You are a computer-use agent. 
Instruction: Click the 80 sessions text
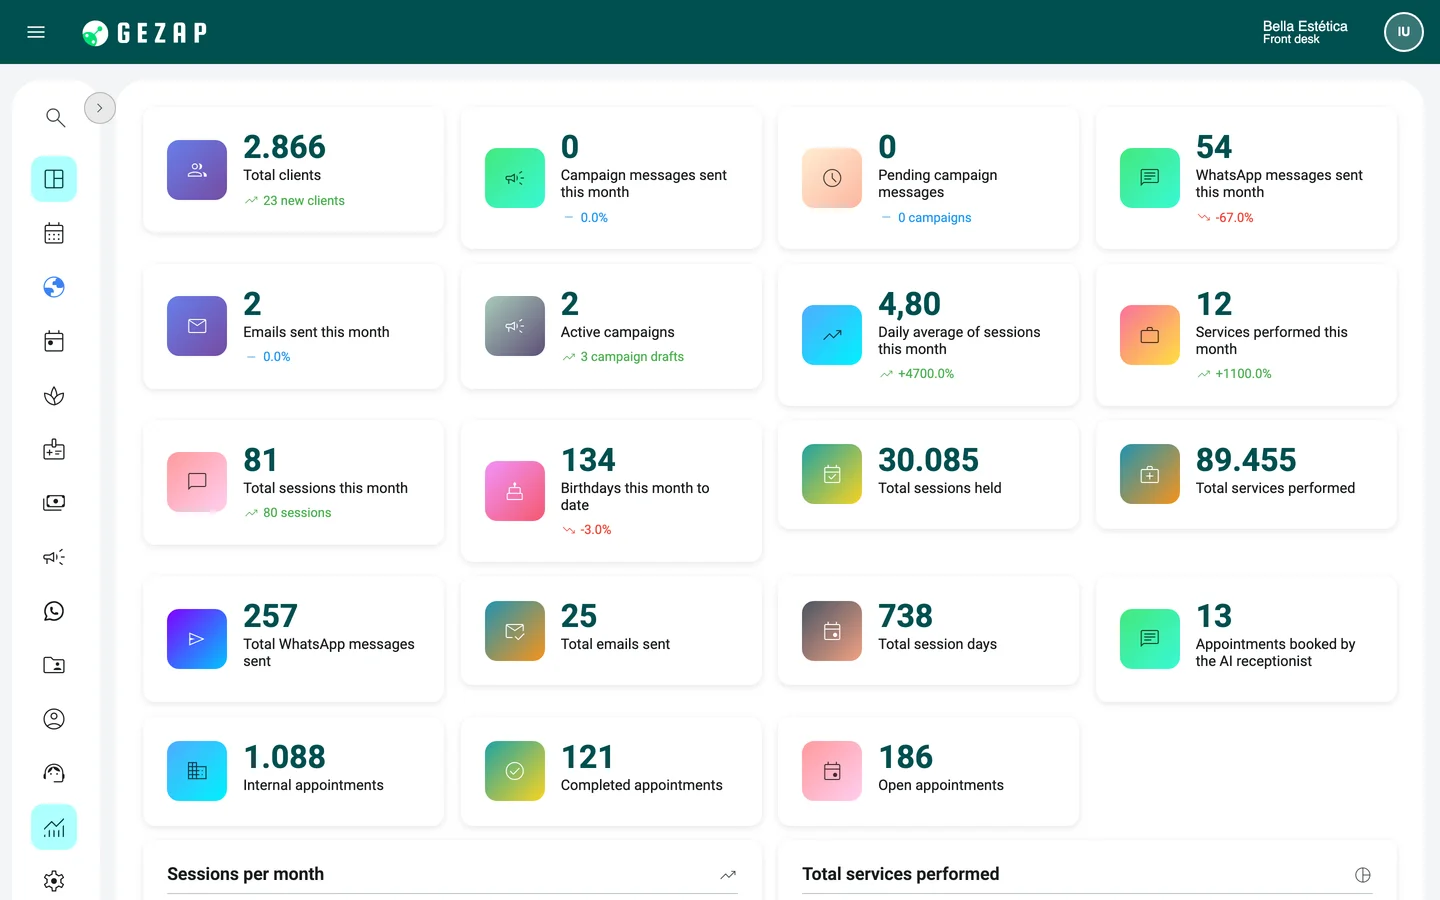point(297,513)
